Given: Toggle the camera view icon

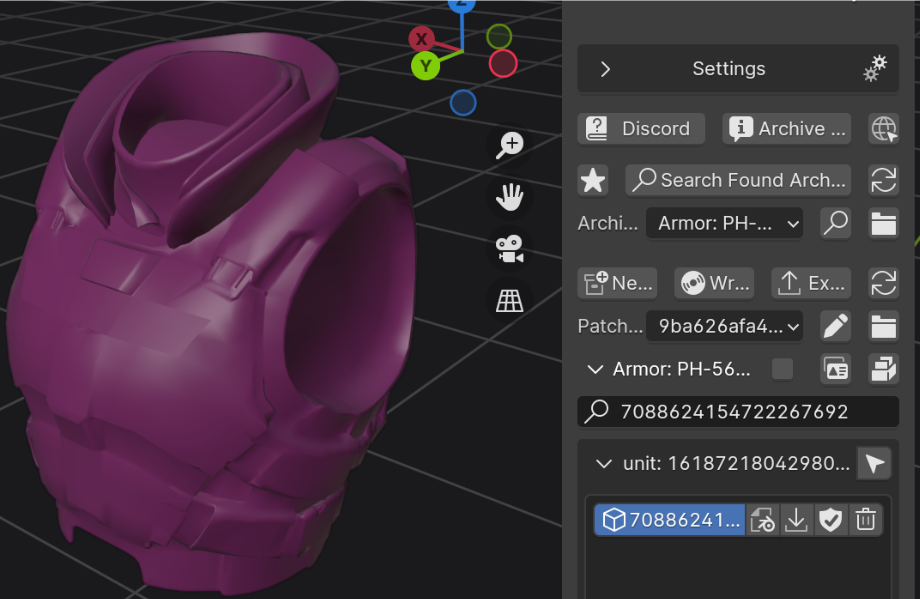Looking at the screenshot, I should tap(511, 249).
